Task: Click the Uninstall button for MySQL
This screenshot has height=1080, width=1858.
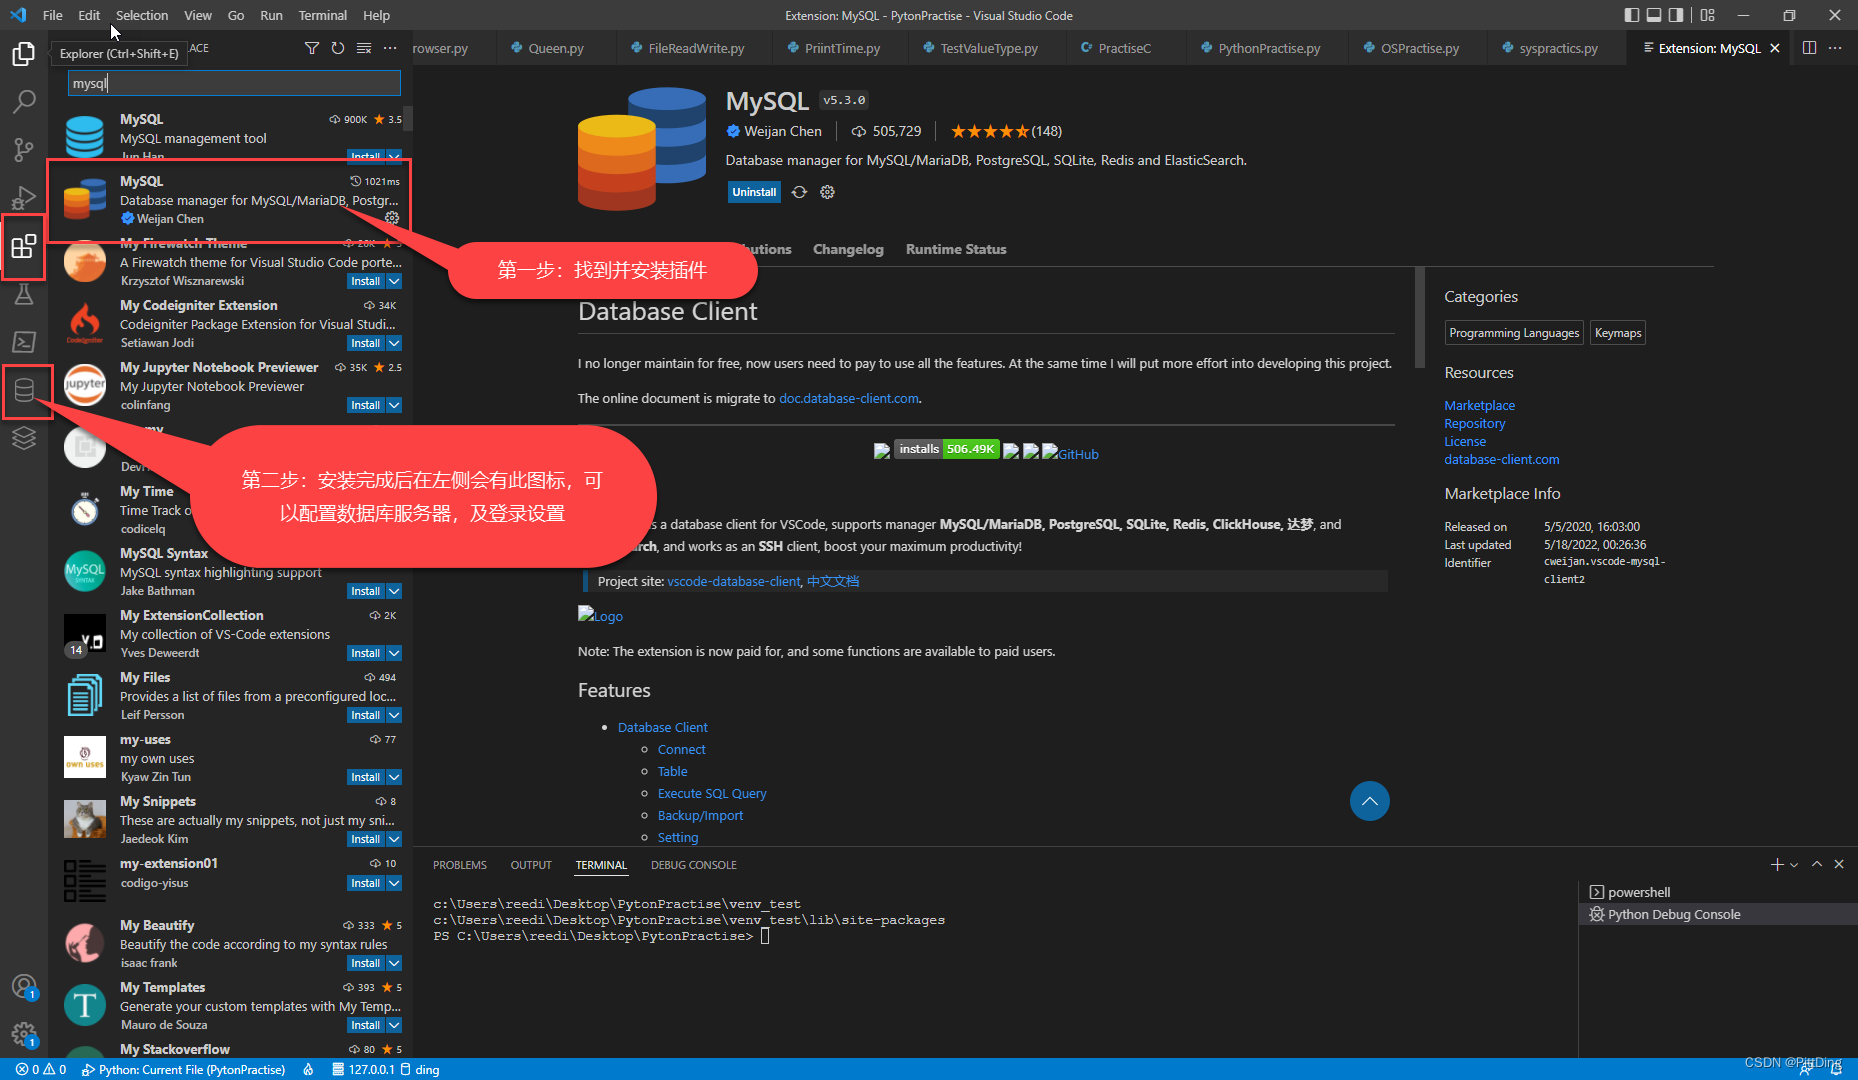Action: coord(754,192)
